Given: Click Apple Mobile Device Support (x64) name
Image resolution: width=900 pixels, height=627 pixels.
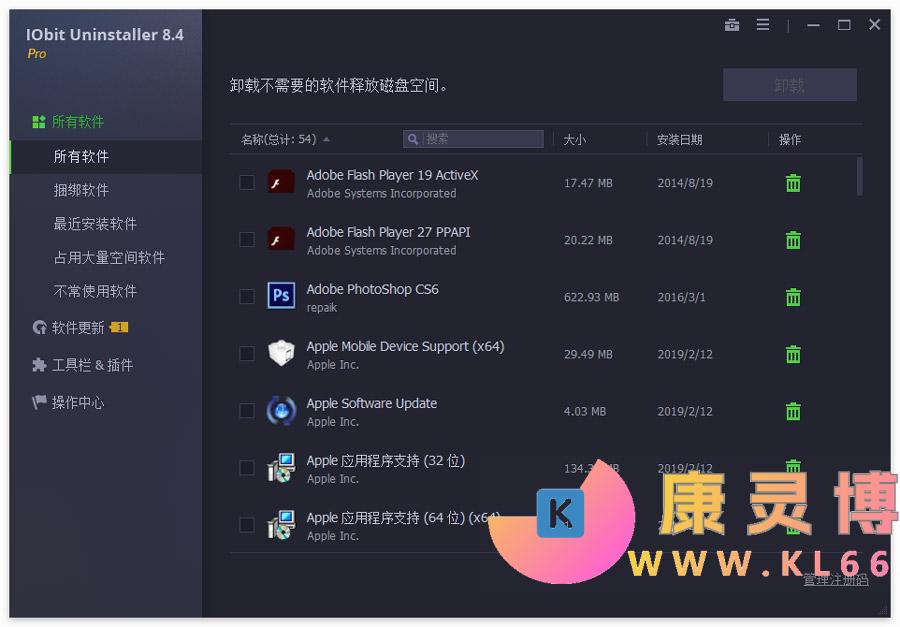Looking at the screenshot, I should tap(405, 347).
